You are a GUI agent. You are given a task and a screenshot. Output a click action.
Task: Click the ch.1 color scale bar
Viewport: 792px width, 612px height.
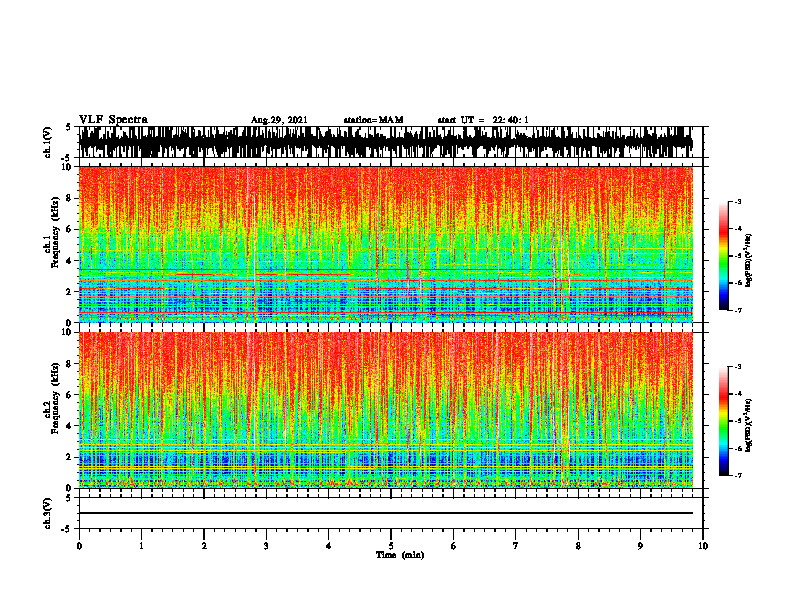[723, 256]
